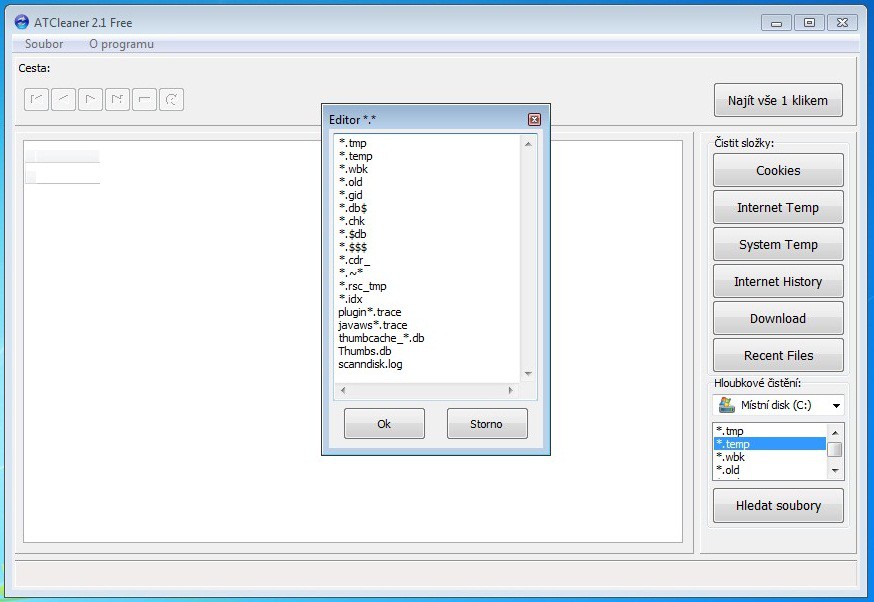Screen dimensions: 874x602
Task: Click the *.chk line in Editor
Action: (352, 221)
